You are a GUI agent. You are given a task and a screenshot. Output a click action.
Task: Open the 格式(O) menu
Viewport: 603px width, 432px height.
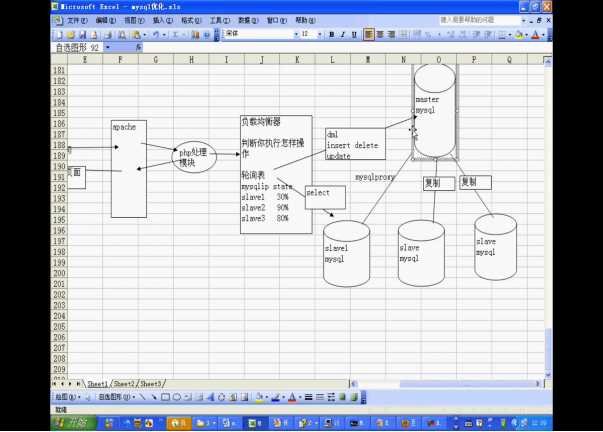coord(190,20)
